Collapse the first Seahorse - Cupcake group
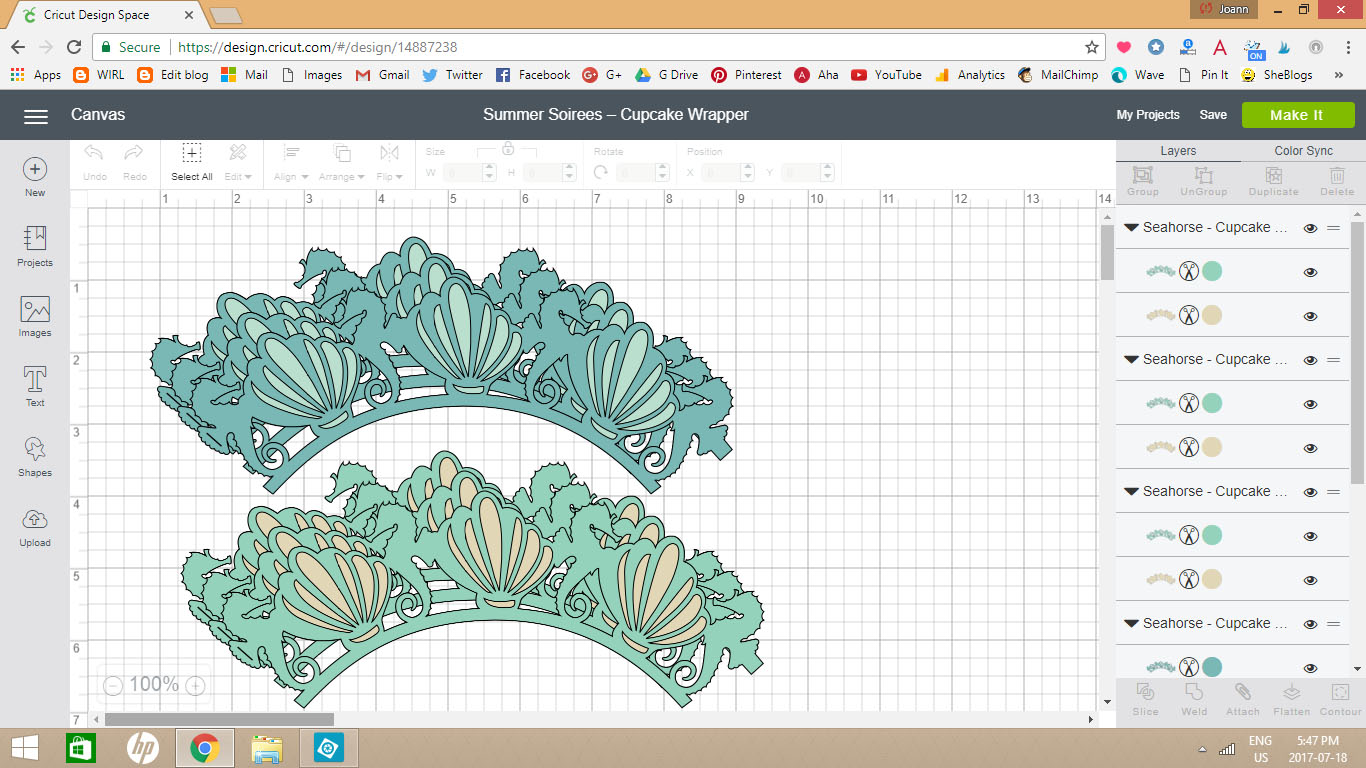Image resolution: width=1366 pixels, height=768 pixels. point(1131,228)
